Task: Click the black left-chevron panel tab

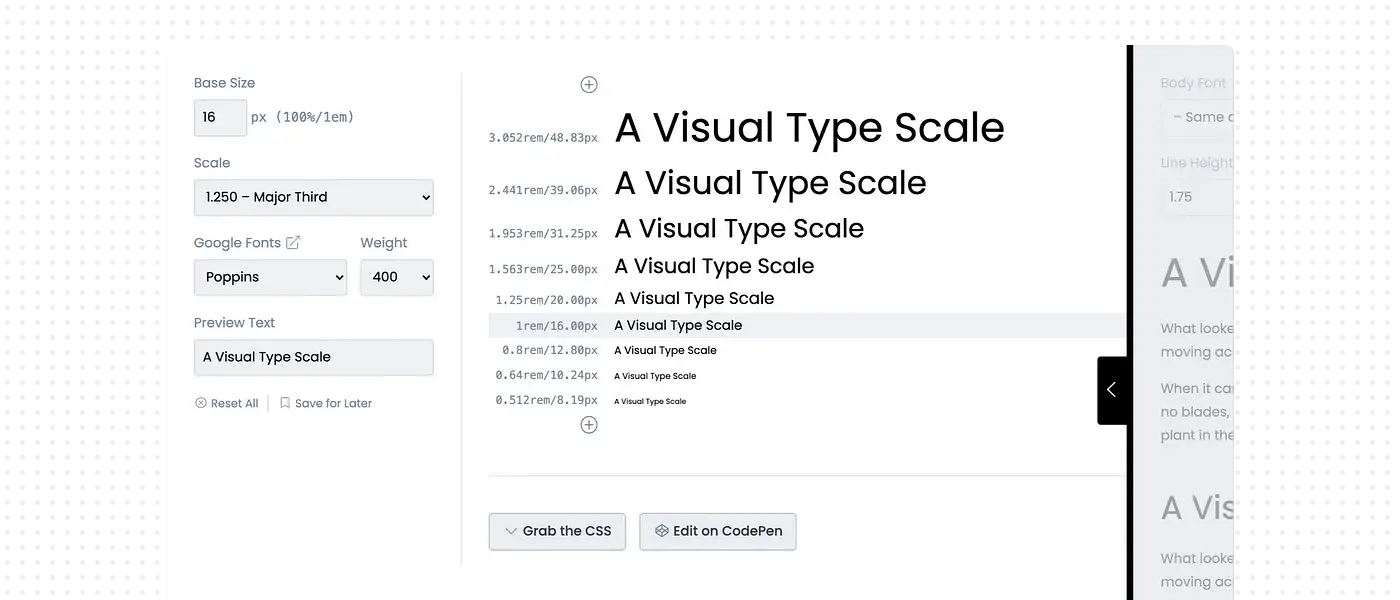Action: click(1112, 390)
